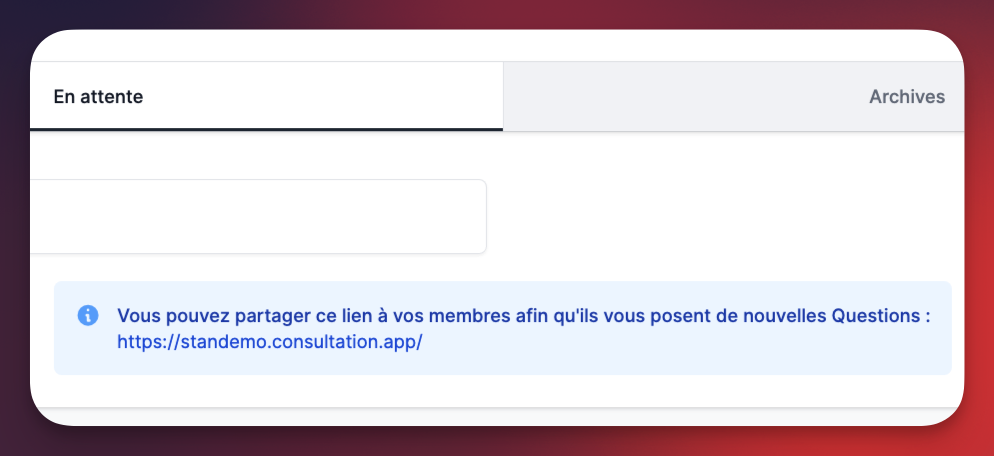Click empty space right of En attente label

click(x=320, y=97)
